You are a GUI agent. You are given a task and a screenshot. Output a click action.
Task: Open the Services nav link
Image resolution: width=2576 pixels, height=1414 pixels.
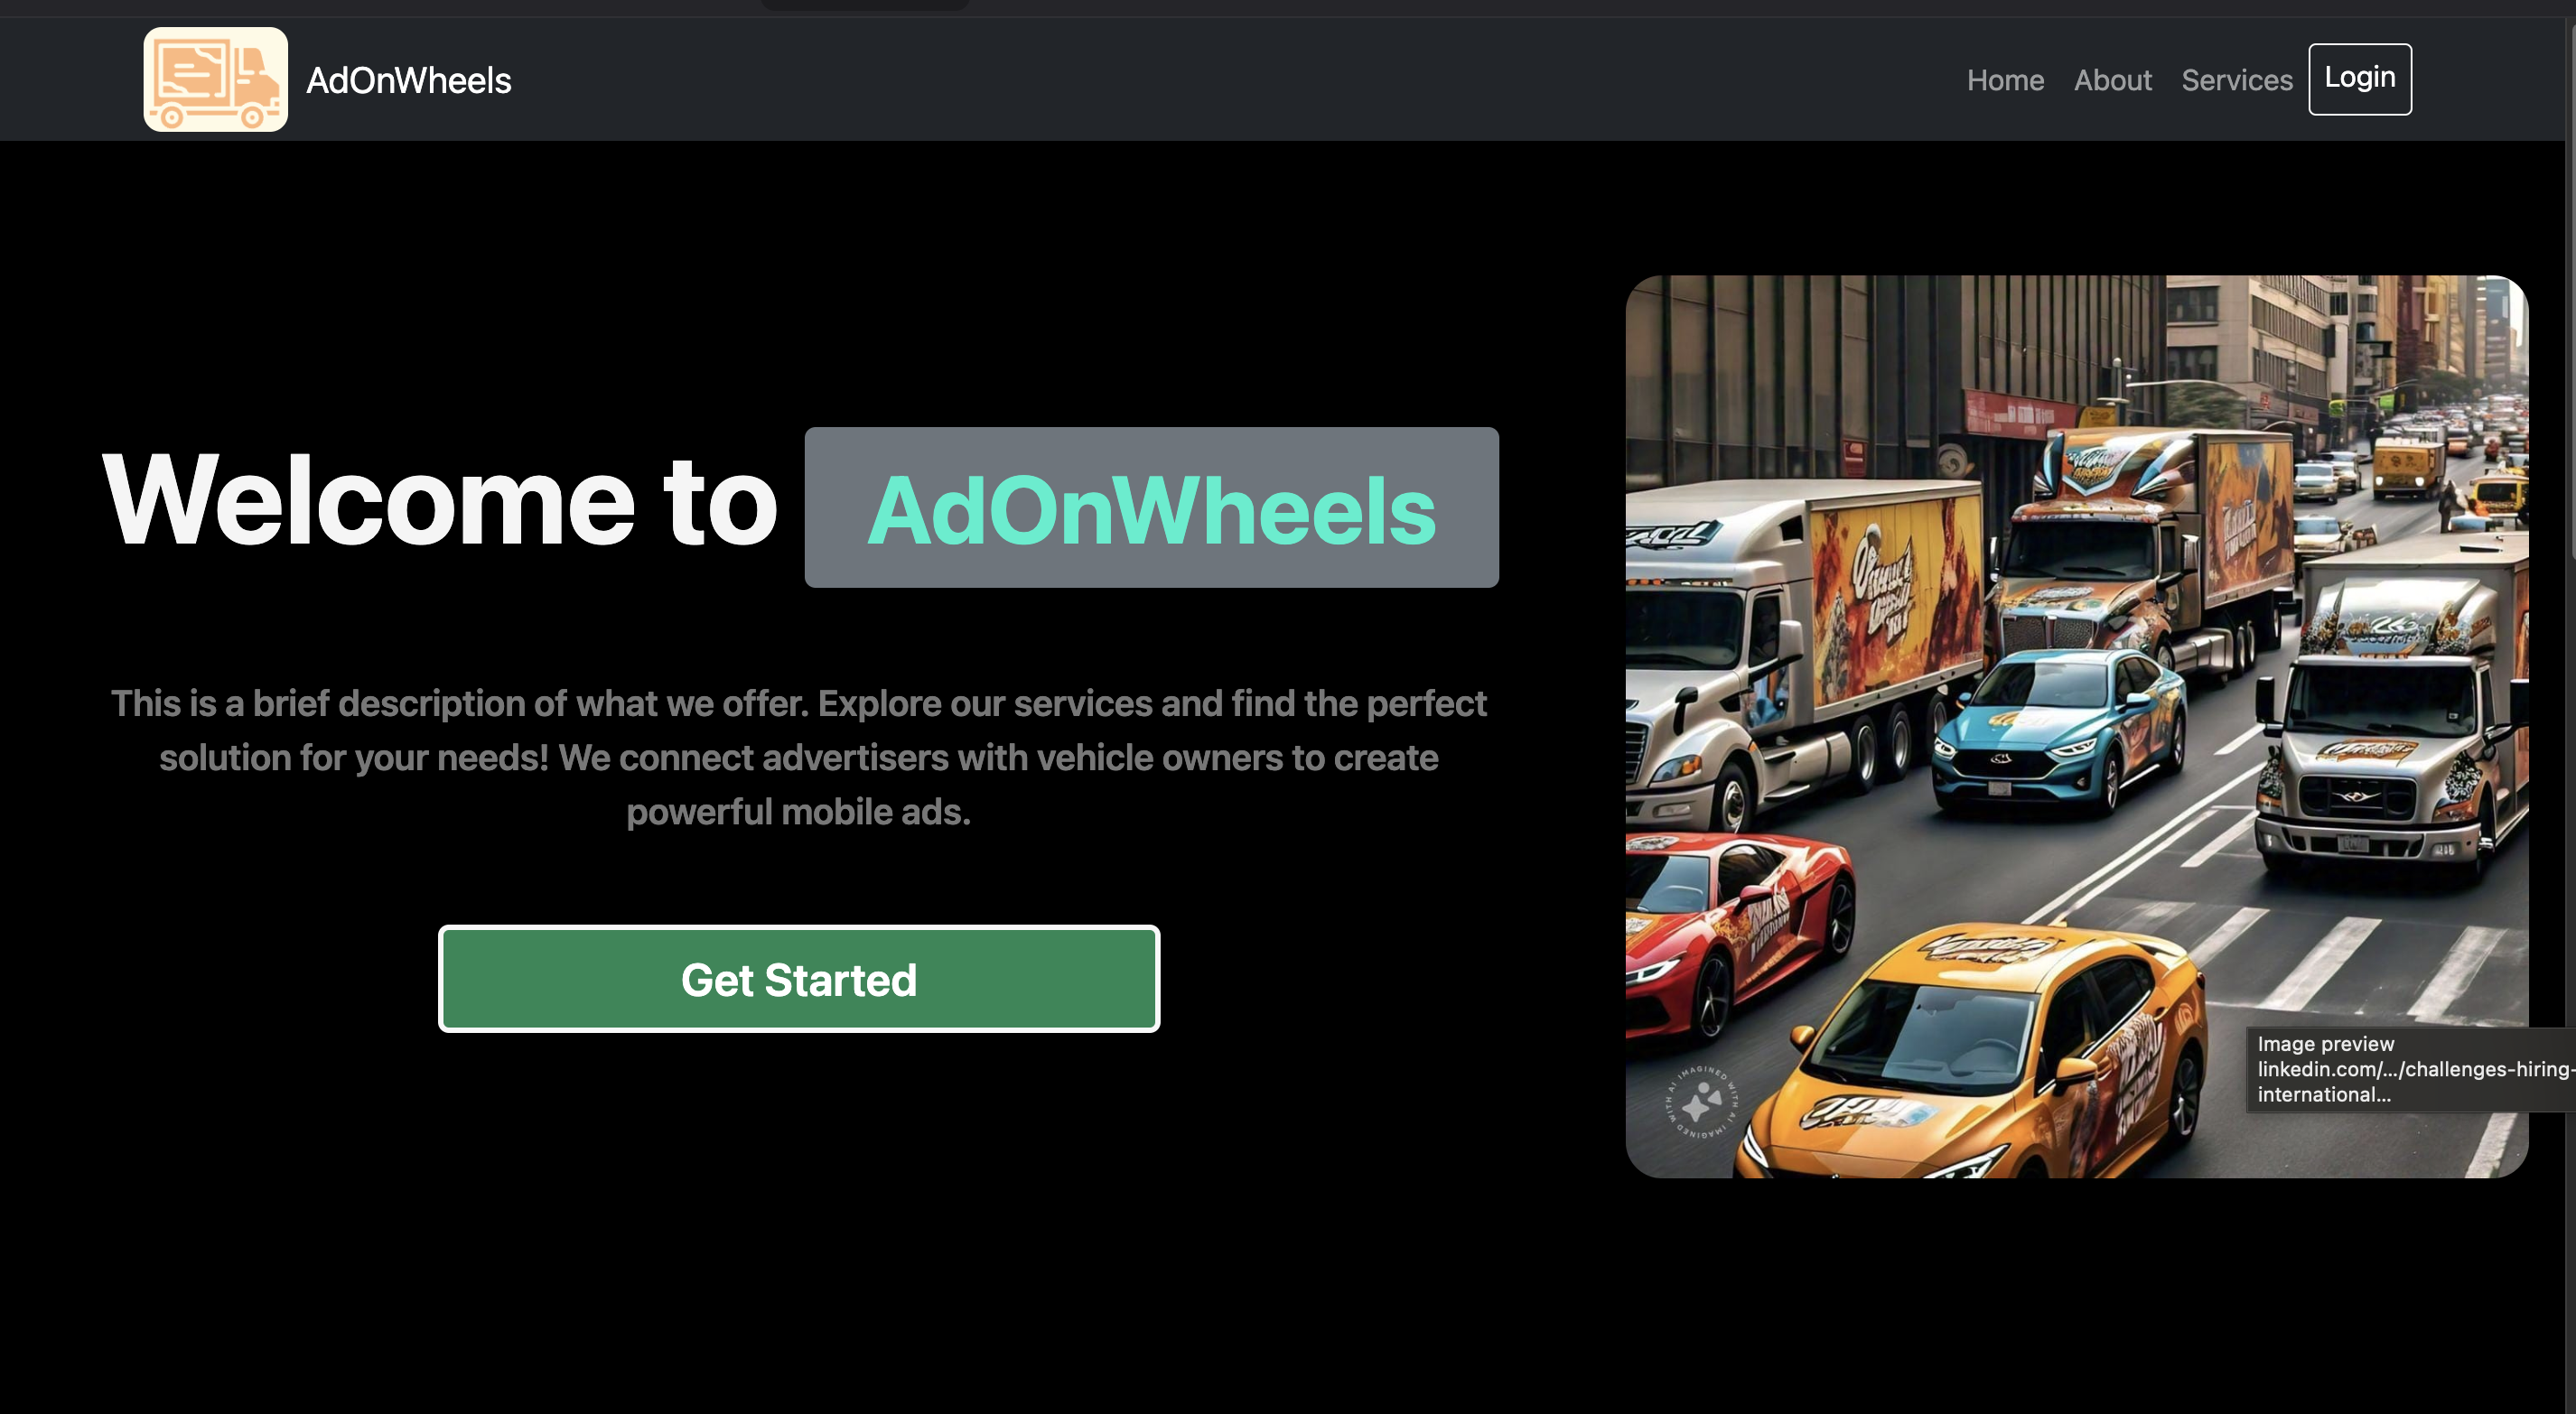point(2236,80)
